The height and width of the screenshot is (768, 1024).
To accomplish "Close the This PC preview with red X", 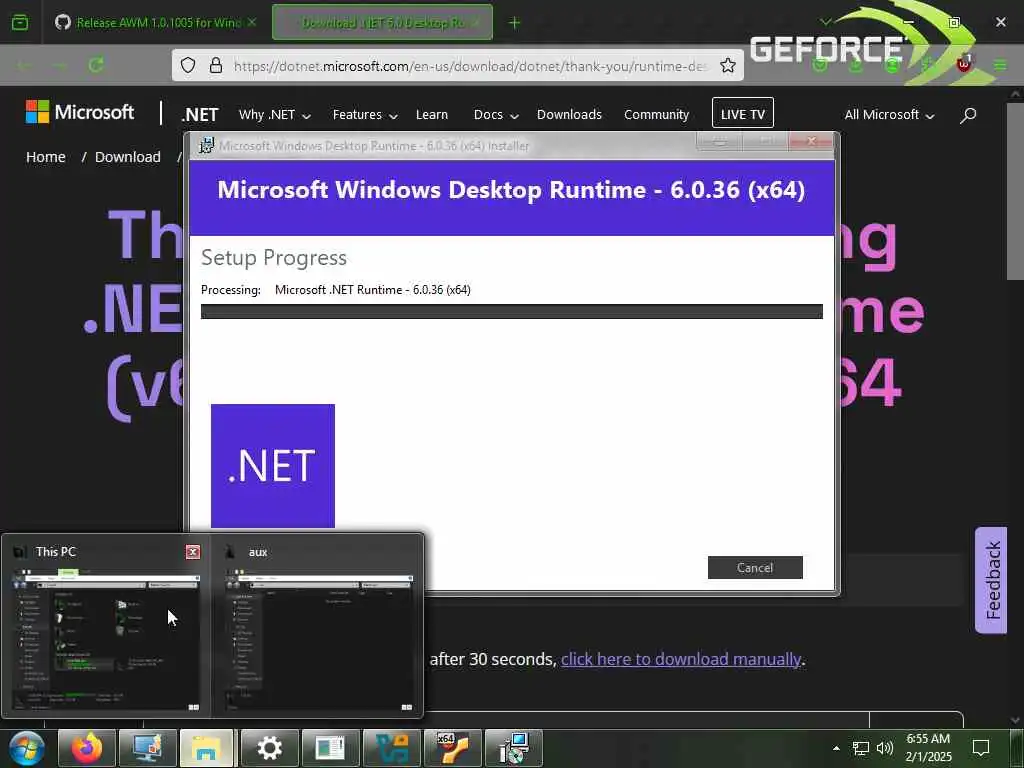I will coord(193,552).
